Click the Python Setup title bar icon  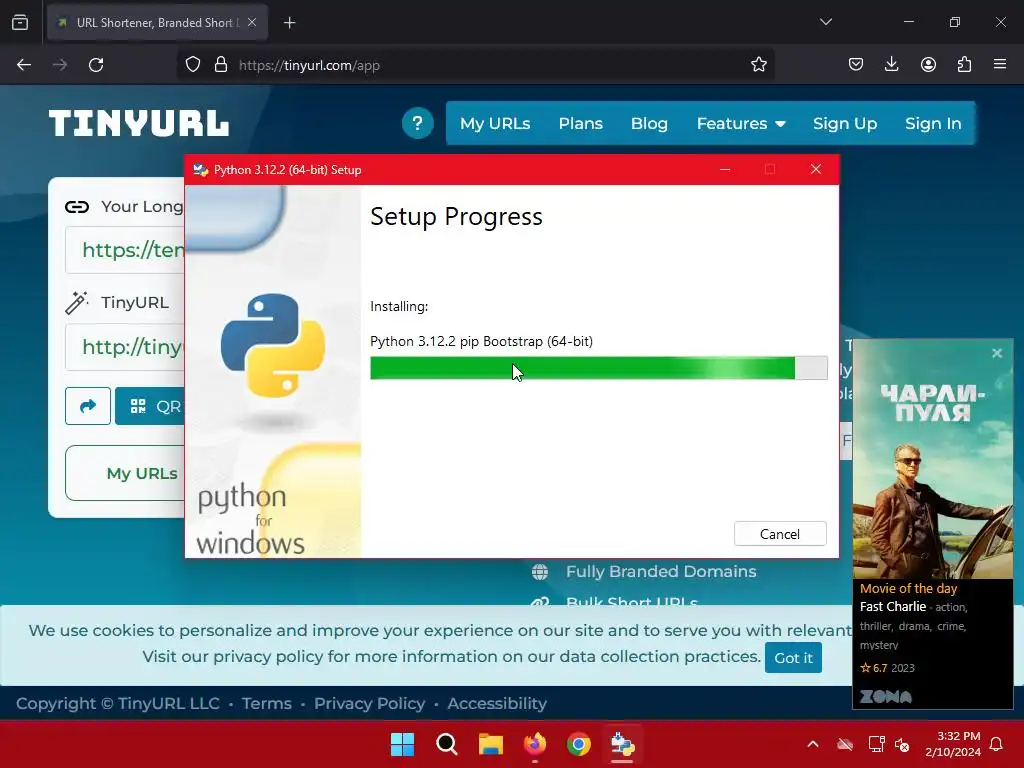[x=200, y=170]
